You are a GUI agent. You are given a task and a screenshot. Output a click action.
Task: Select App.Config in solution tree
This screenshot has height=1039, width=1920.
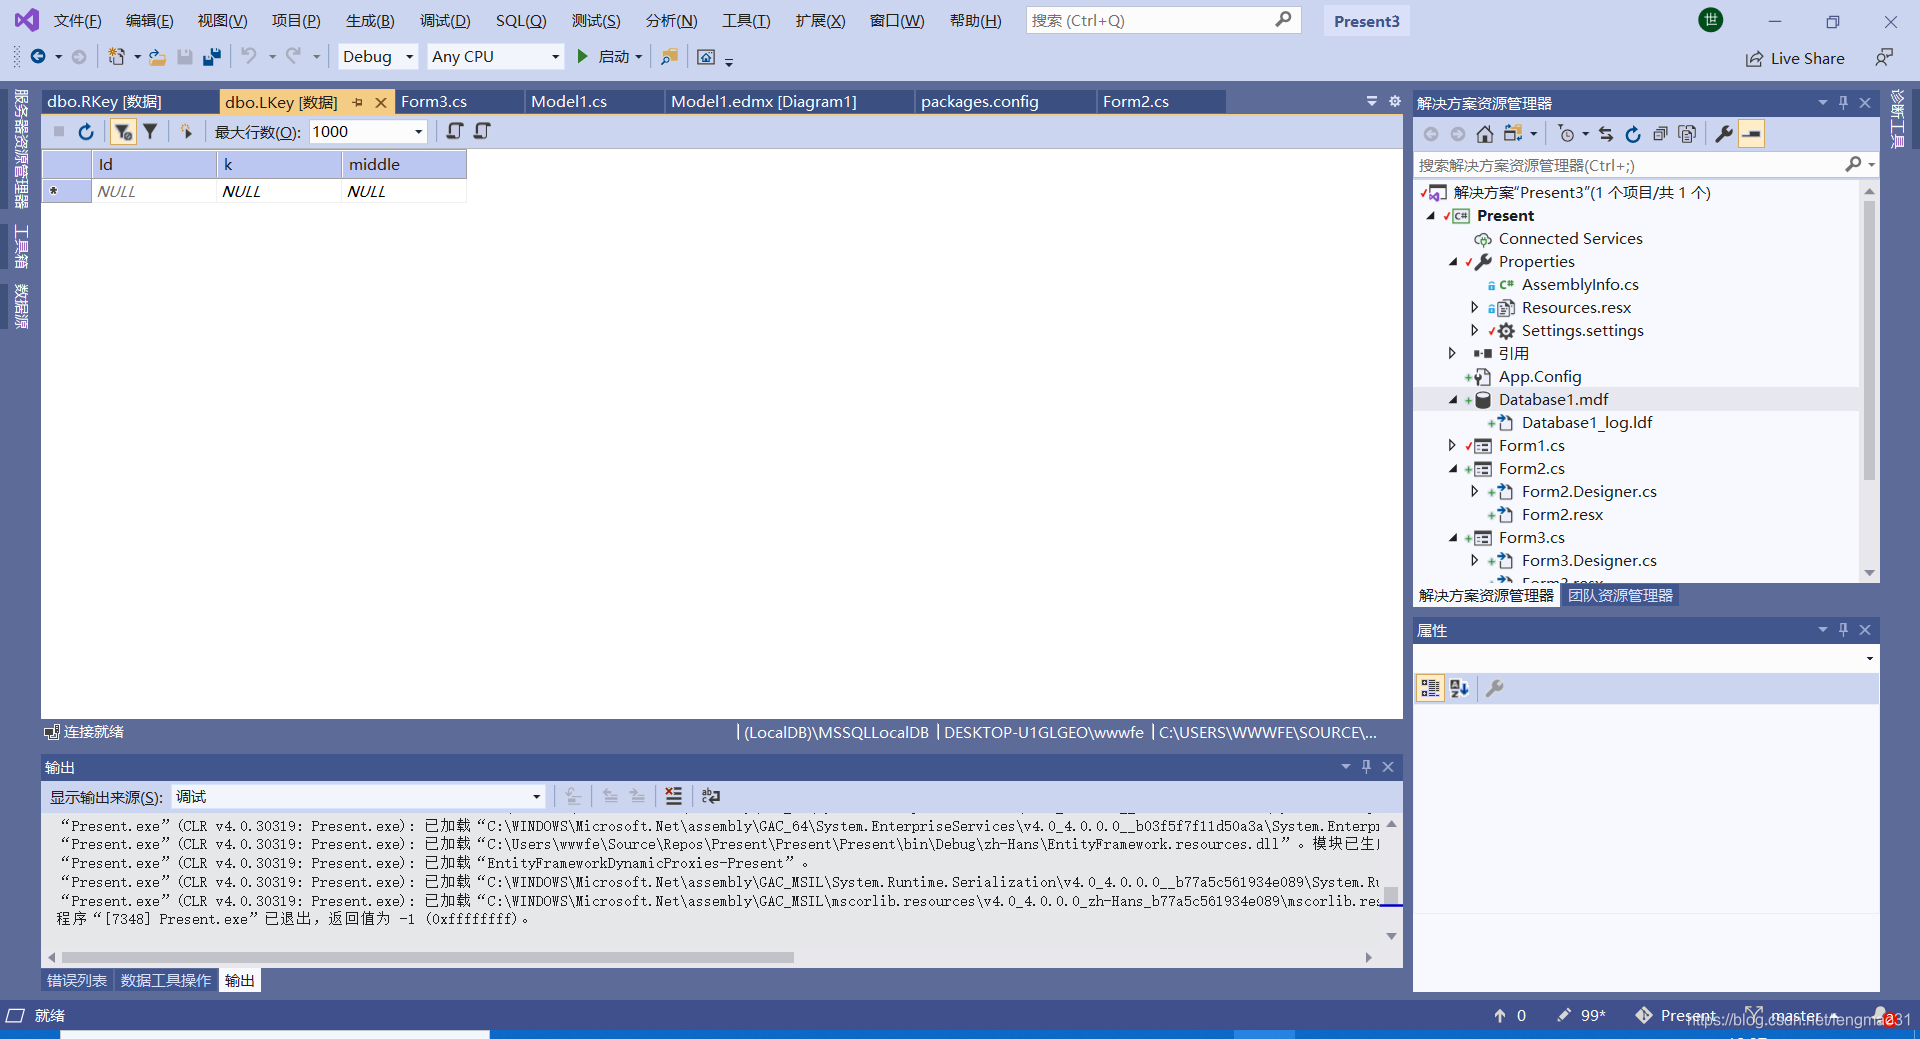1540,377
